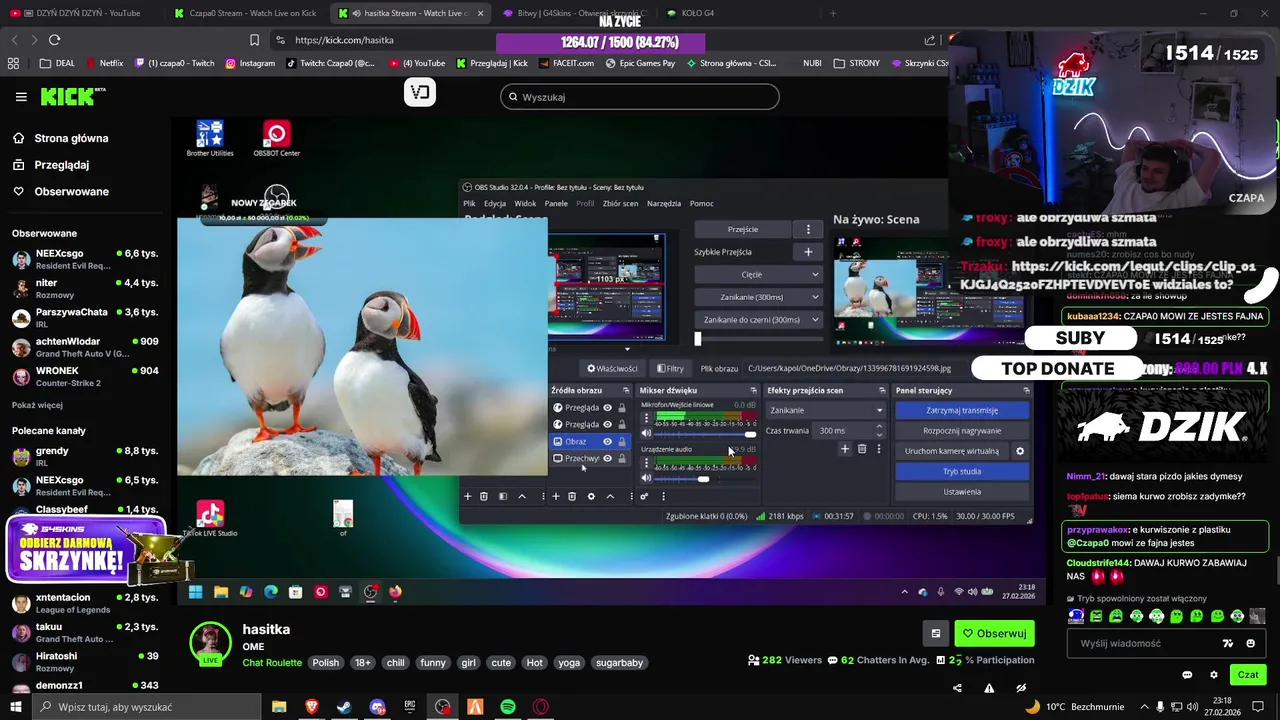Add quick transition with Szybkie Przejścia plus
1280x720 pixels.
(808, 252)
